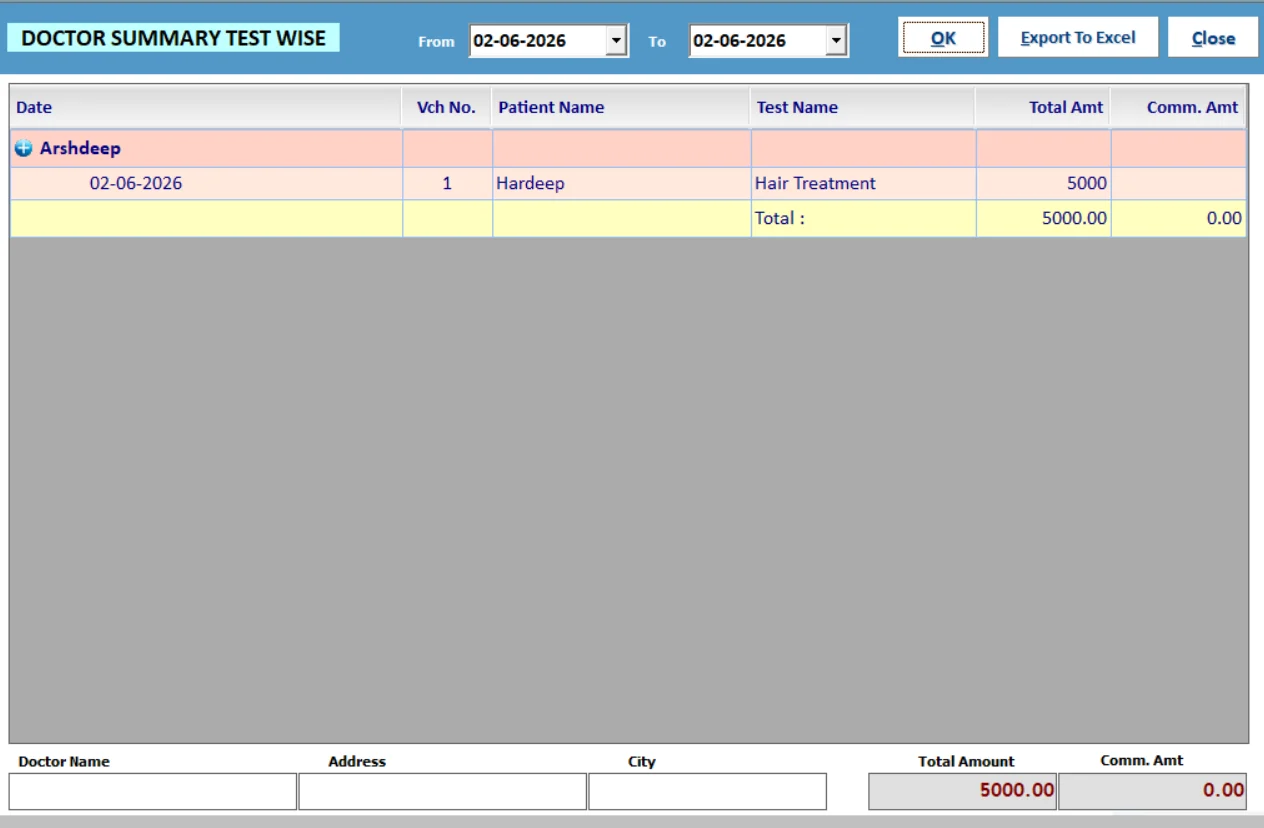The image size is (1264, 828).
Task: Select the Vch No. column header
Action: (x=446, y=107)
